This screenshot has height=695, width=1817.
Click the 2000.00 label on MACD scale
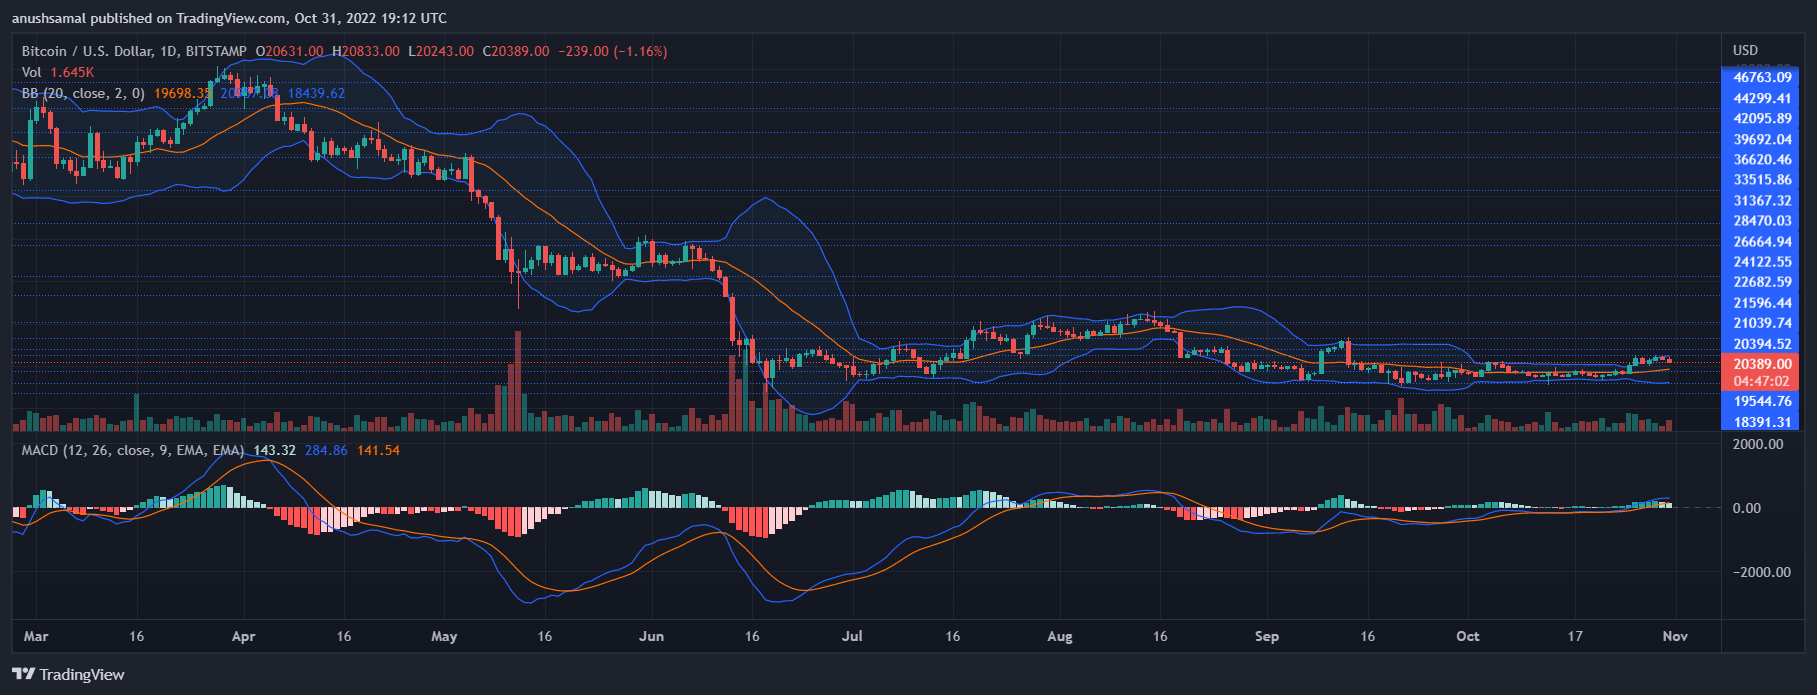pos(1757,444)
